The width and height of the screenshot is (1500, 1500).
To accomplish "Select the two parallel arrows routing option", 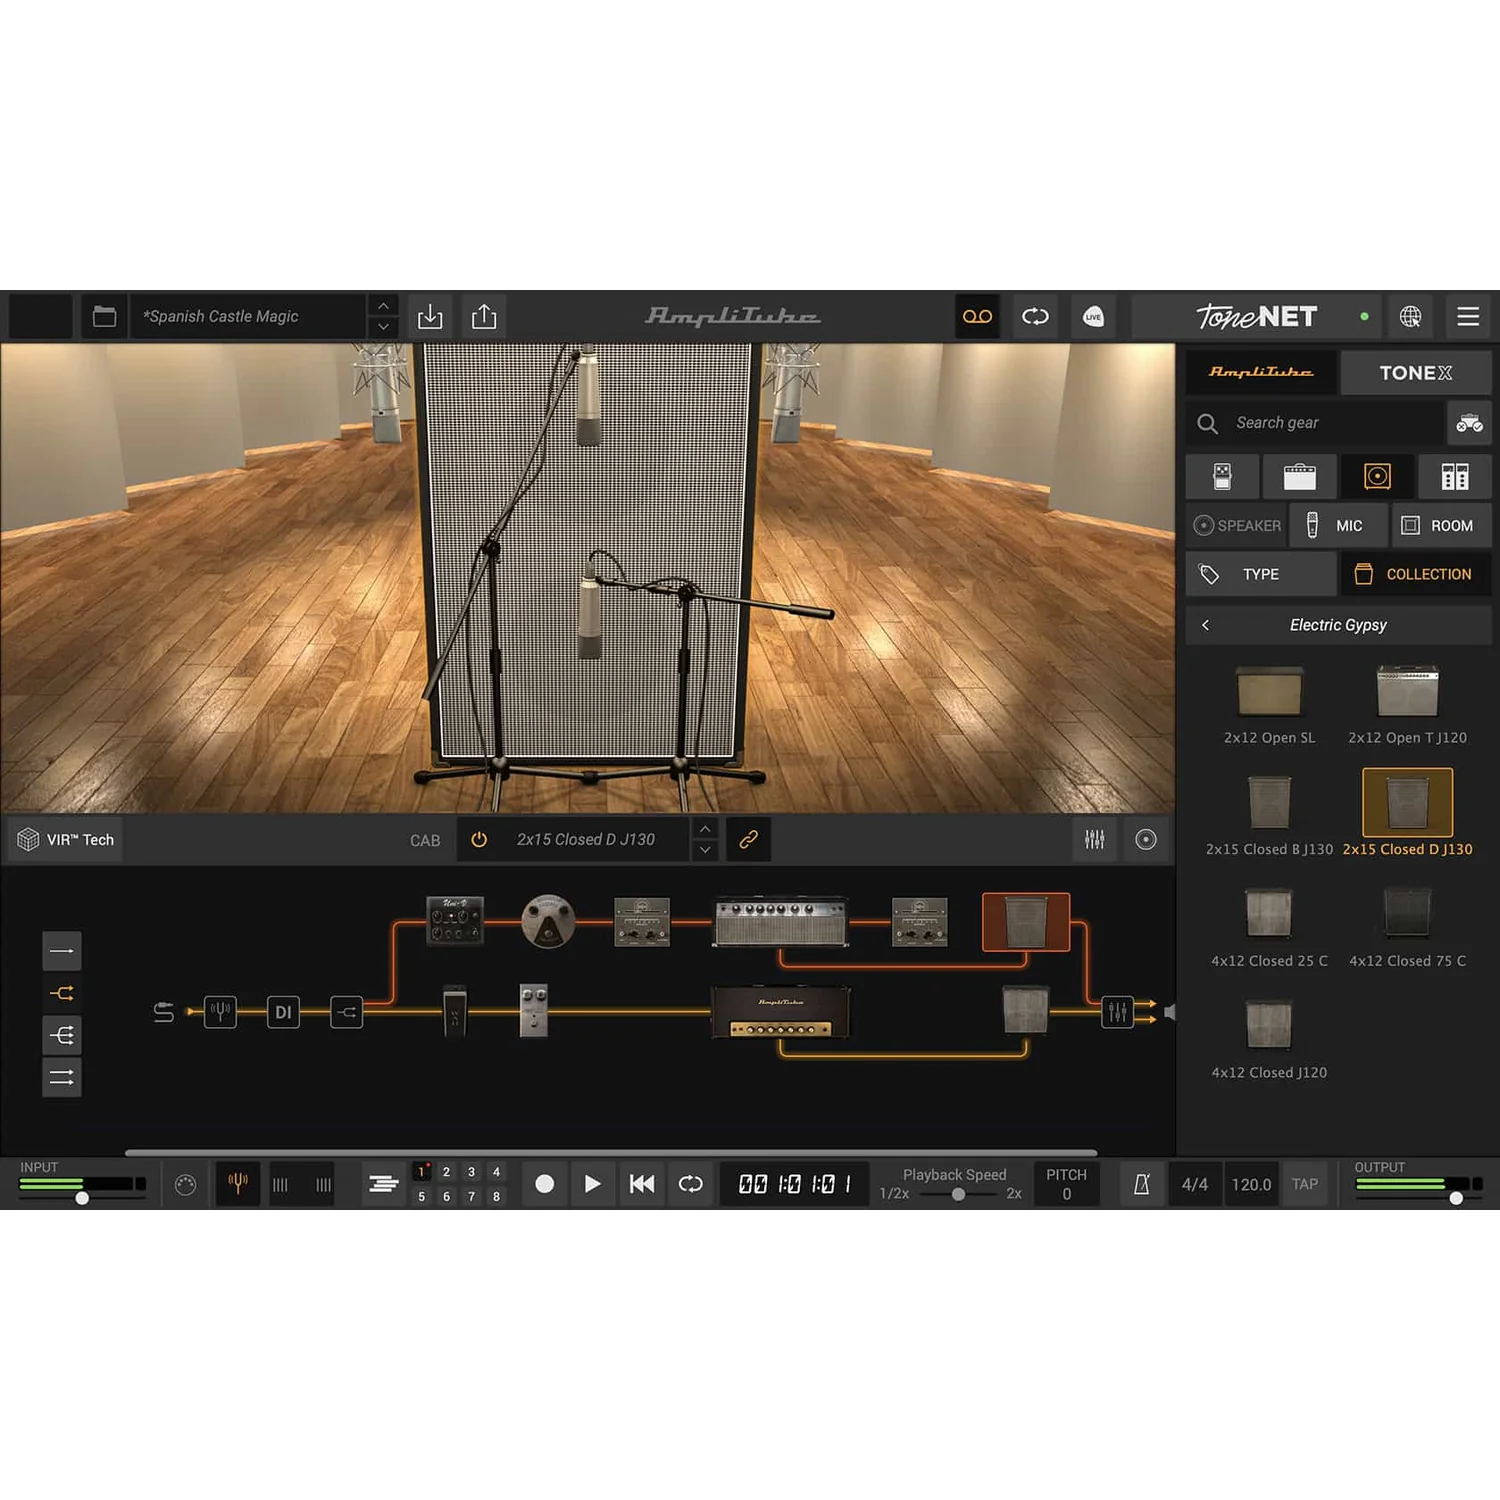I will pos(62,1077).
